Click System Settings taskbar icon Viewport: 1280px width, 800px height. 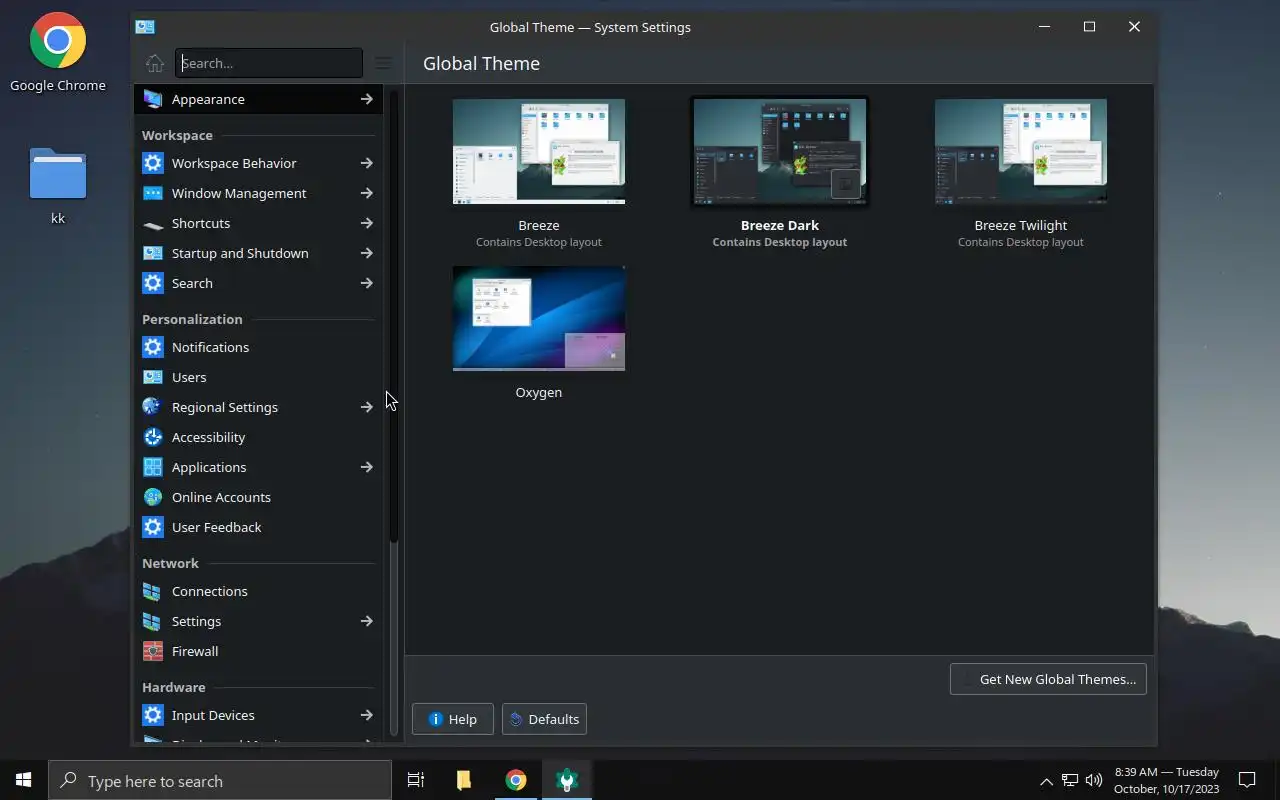[567, 780]
